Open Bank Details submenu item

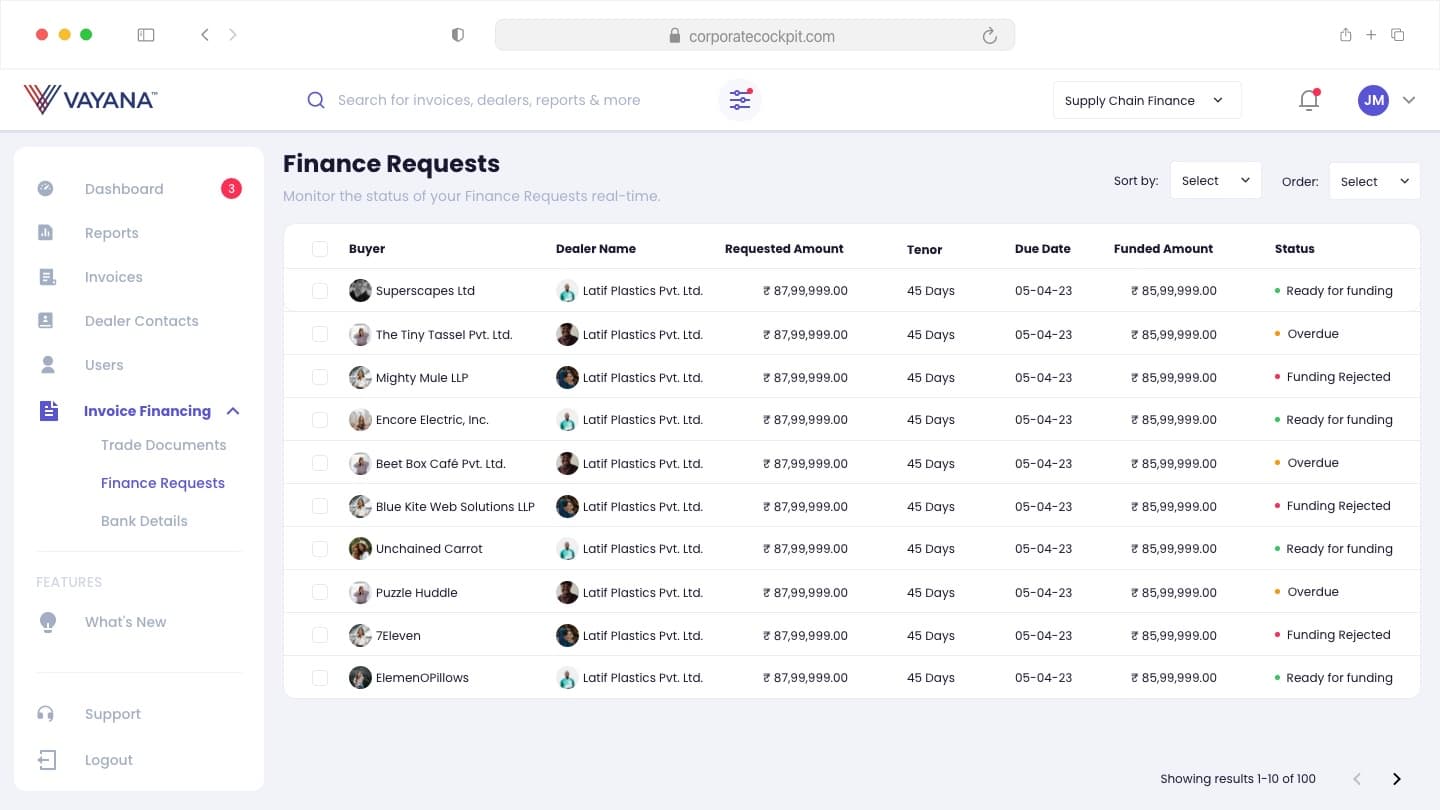(x=144, y=521)
